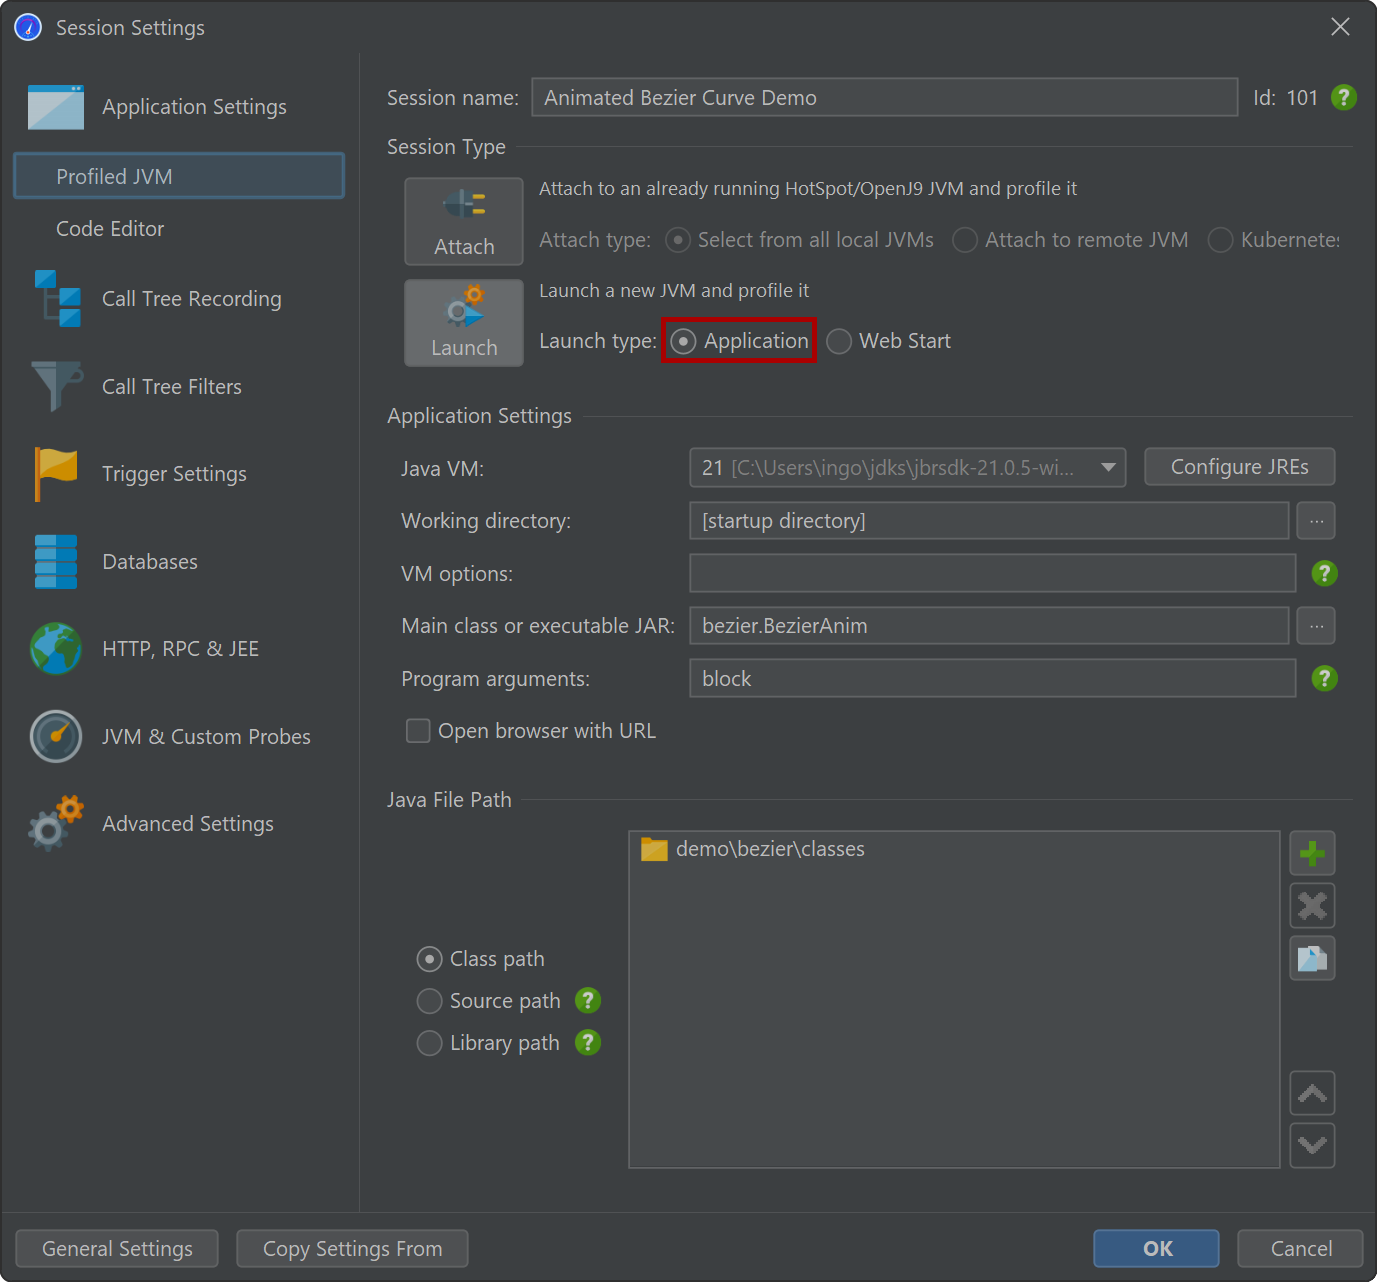Open Call Tree Filters funnel section
Image resolution: width=1377 pixels, height=1282 pixels.
[x=171, y=387]
